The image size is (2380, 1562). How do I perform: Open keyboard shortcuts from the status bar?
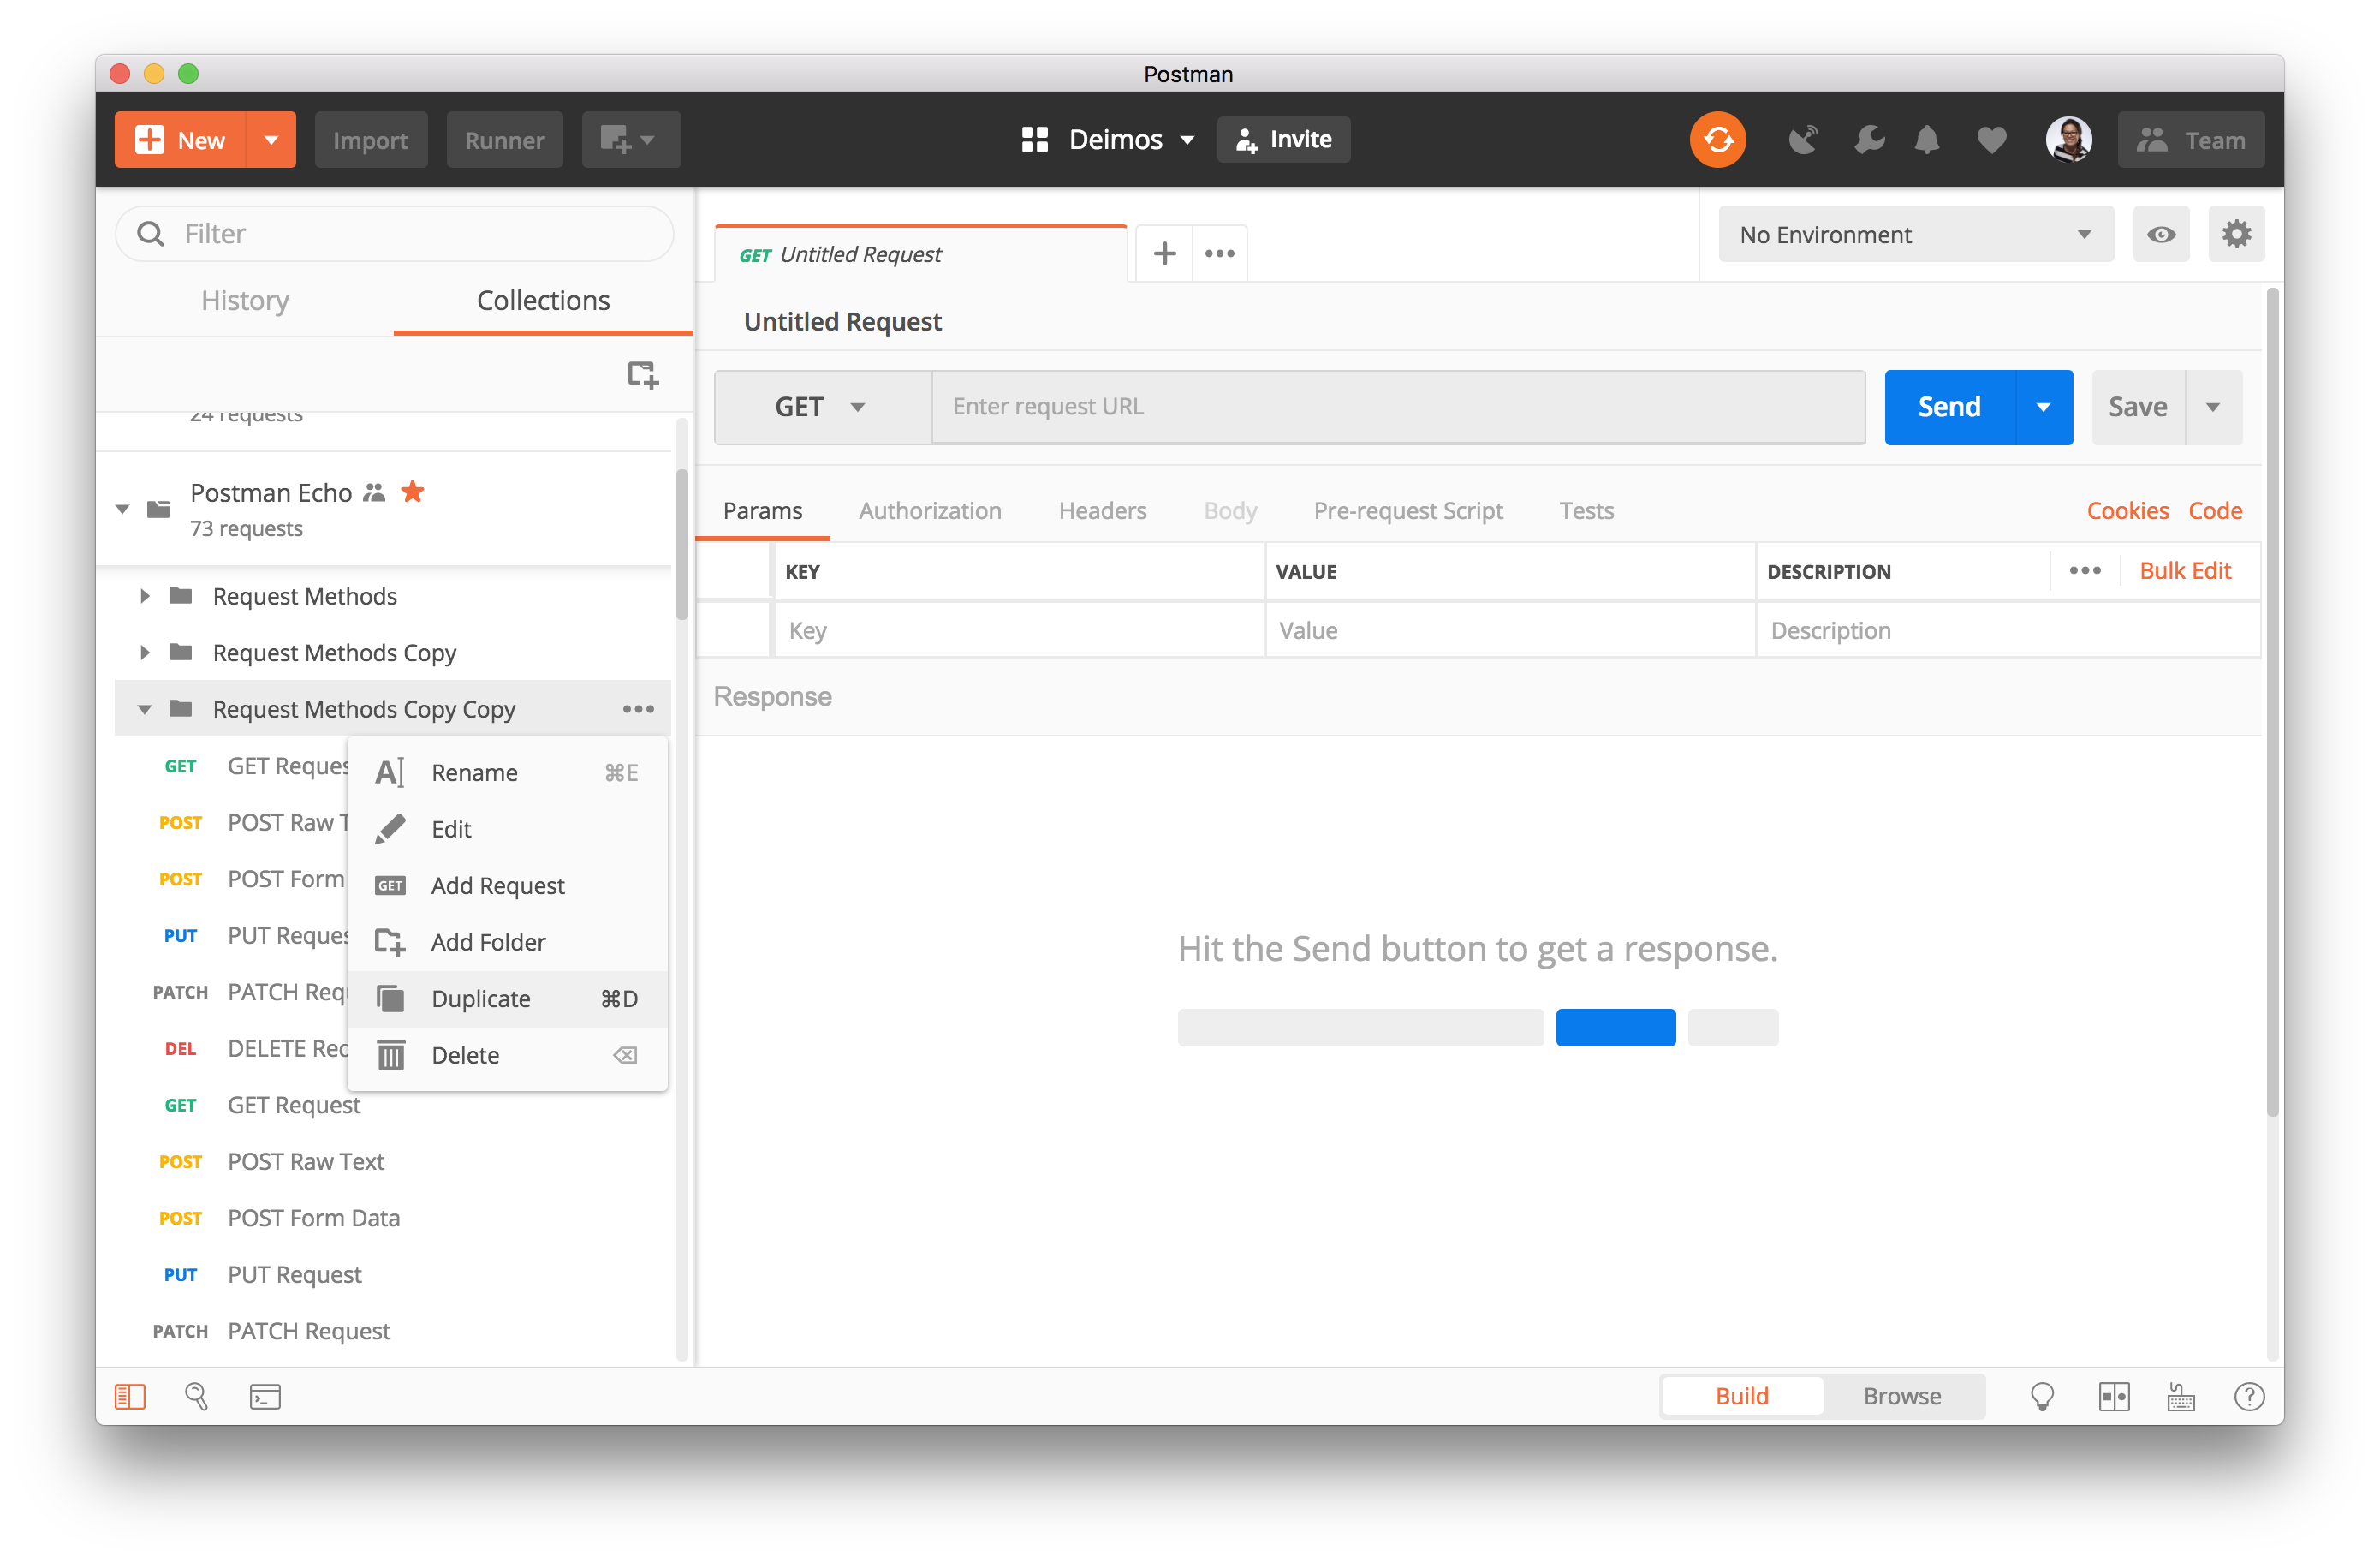coord(2182,1396)
